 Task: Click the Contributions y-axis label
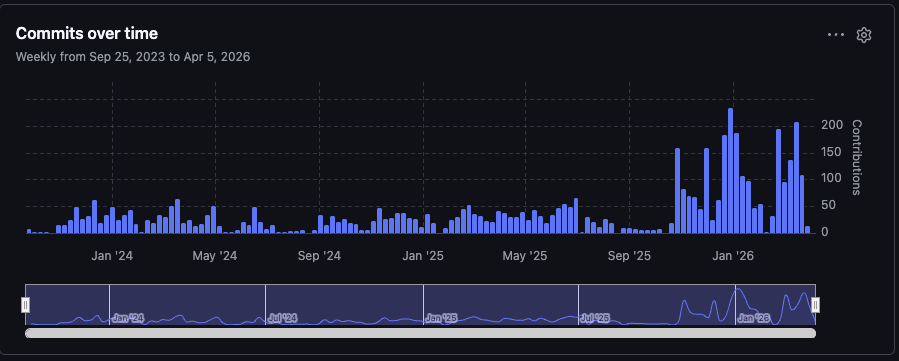[857, 157]
